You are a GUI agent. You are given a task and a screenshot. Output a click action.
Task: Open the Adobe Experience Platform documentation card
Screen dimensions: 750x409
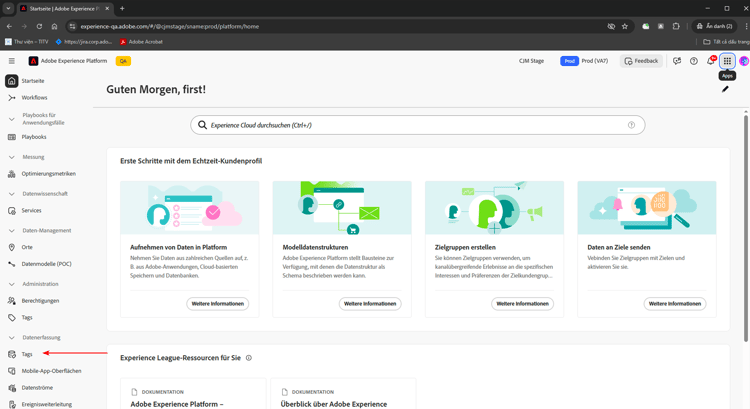pyautogui.click(x=193, y=394)
